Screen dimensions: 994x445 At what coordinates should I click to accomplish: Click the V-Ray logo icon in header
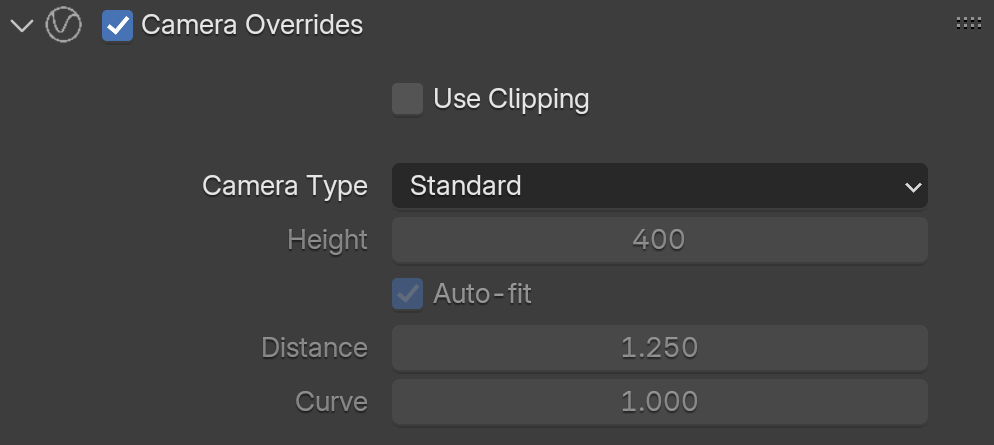[63, 25]
